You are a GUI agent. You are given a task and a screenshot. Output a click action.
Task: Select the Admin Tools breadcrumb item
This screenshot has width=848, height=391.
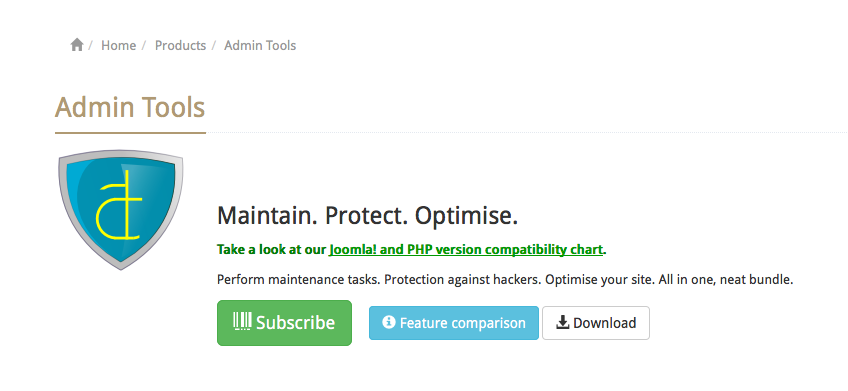(x=260, y=45)
